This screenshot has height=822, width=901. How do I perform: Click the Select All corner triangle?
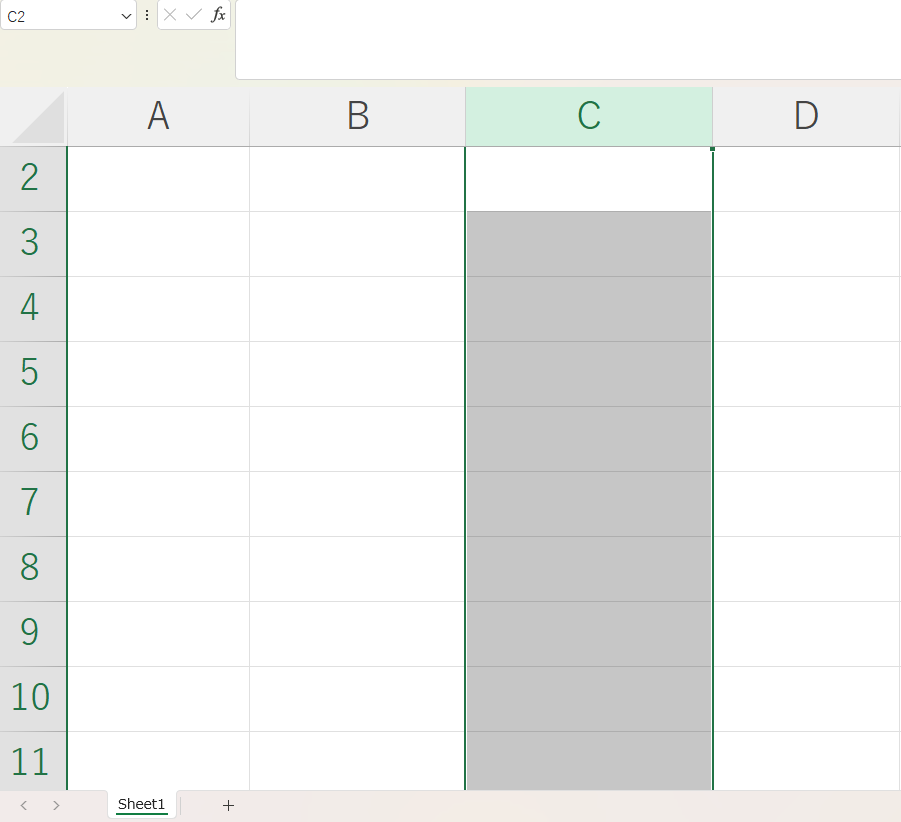click(38, 117)
